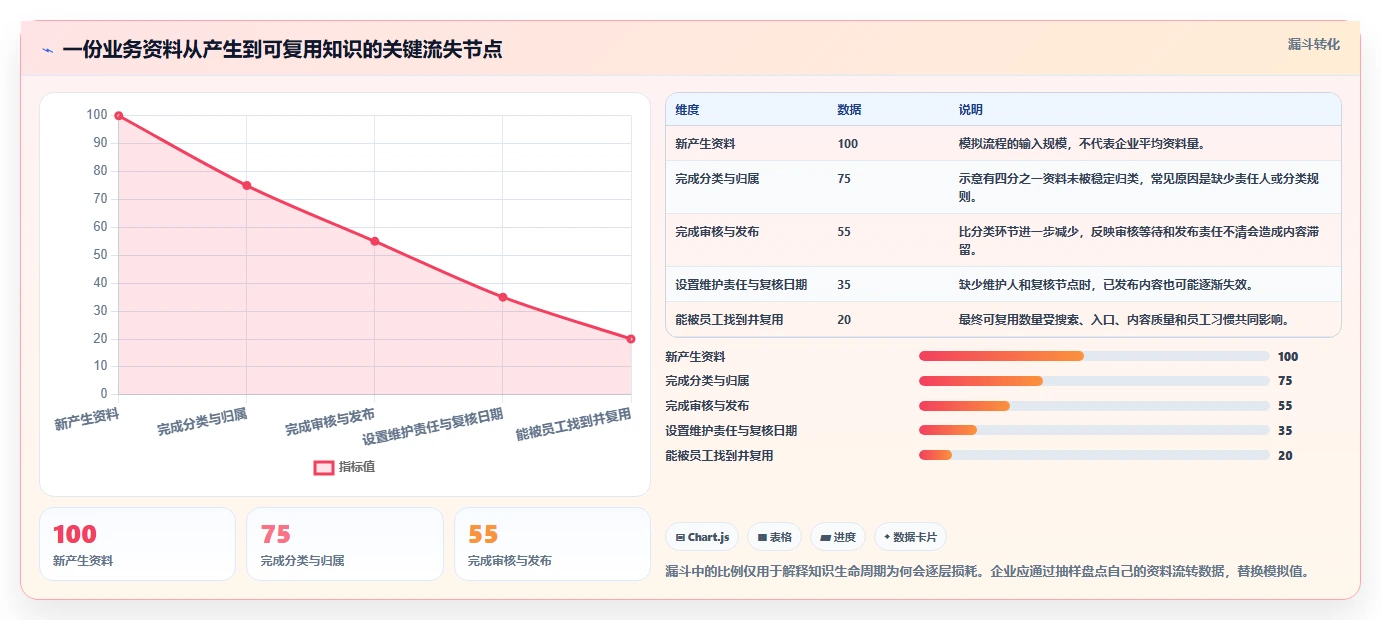Click the table value 35

(x=844, y=285)
